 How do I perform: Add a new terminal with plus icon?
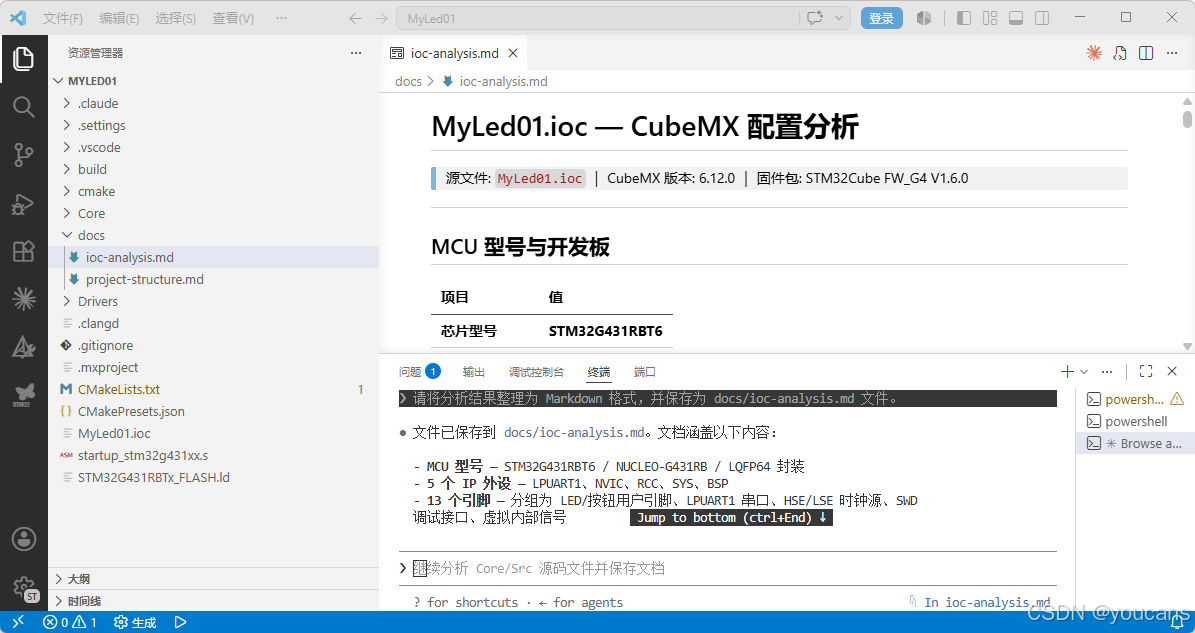coord(1067,372)
